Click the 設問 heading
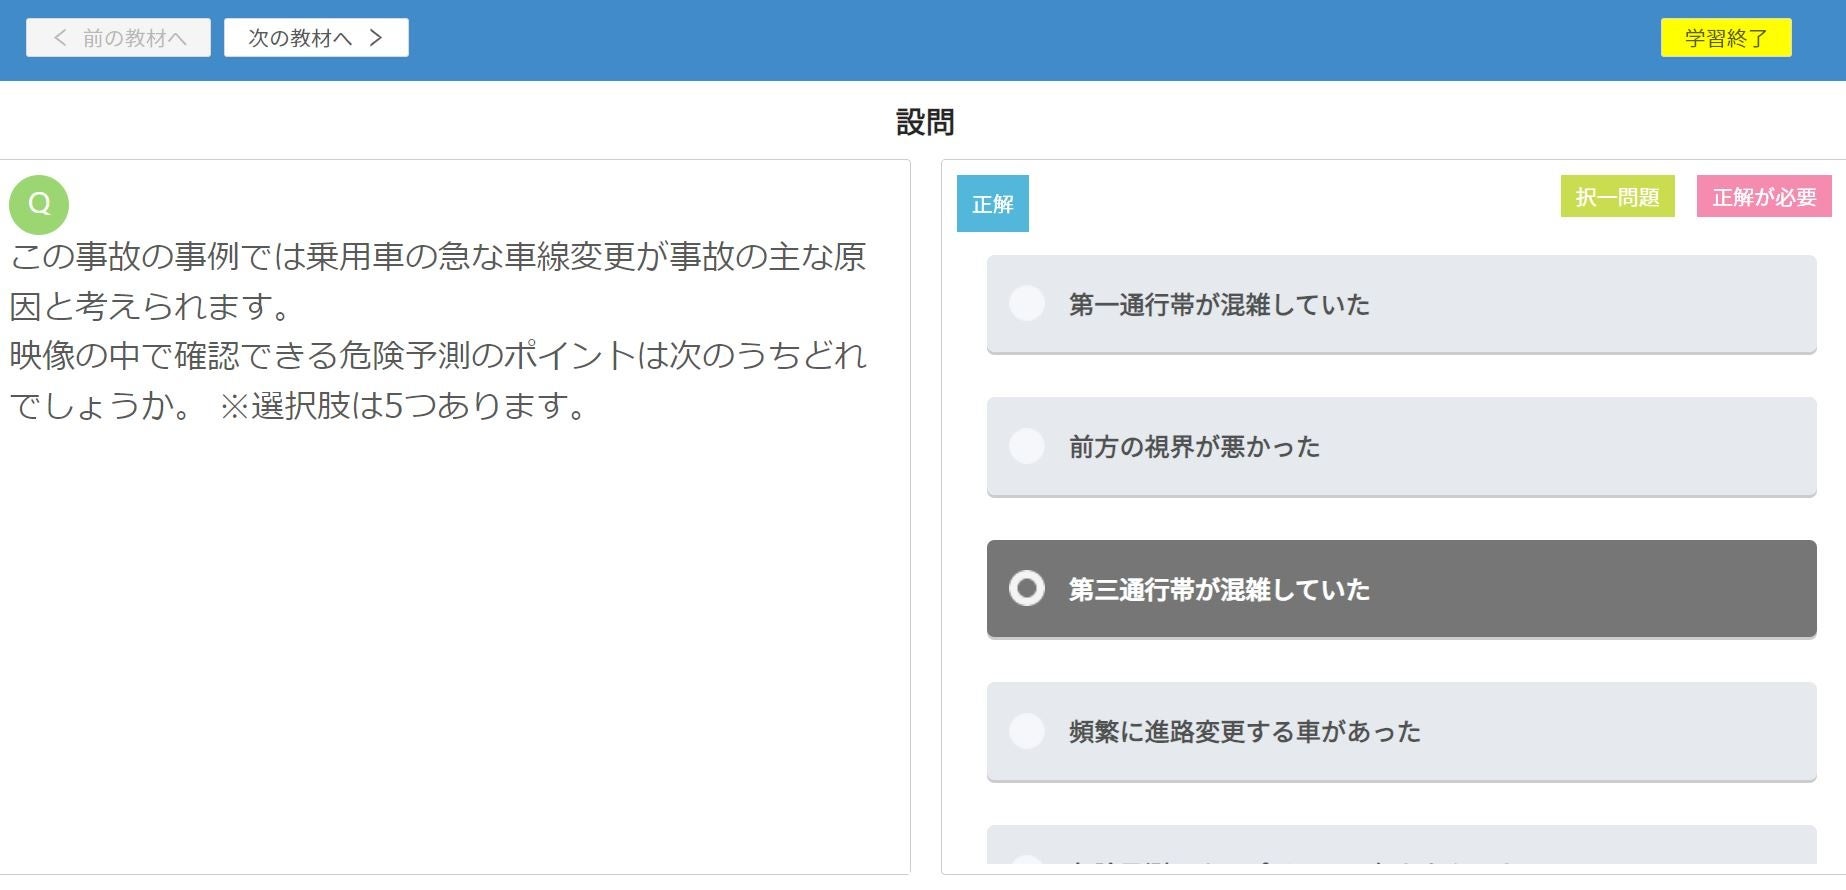 [925, 122]
